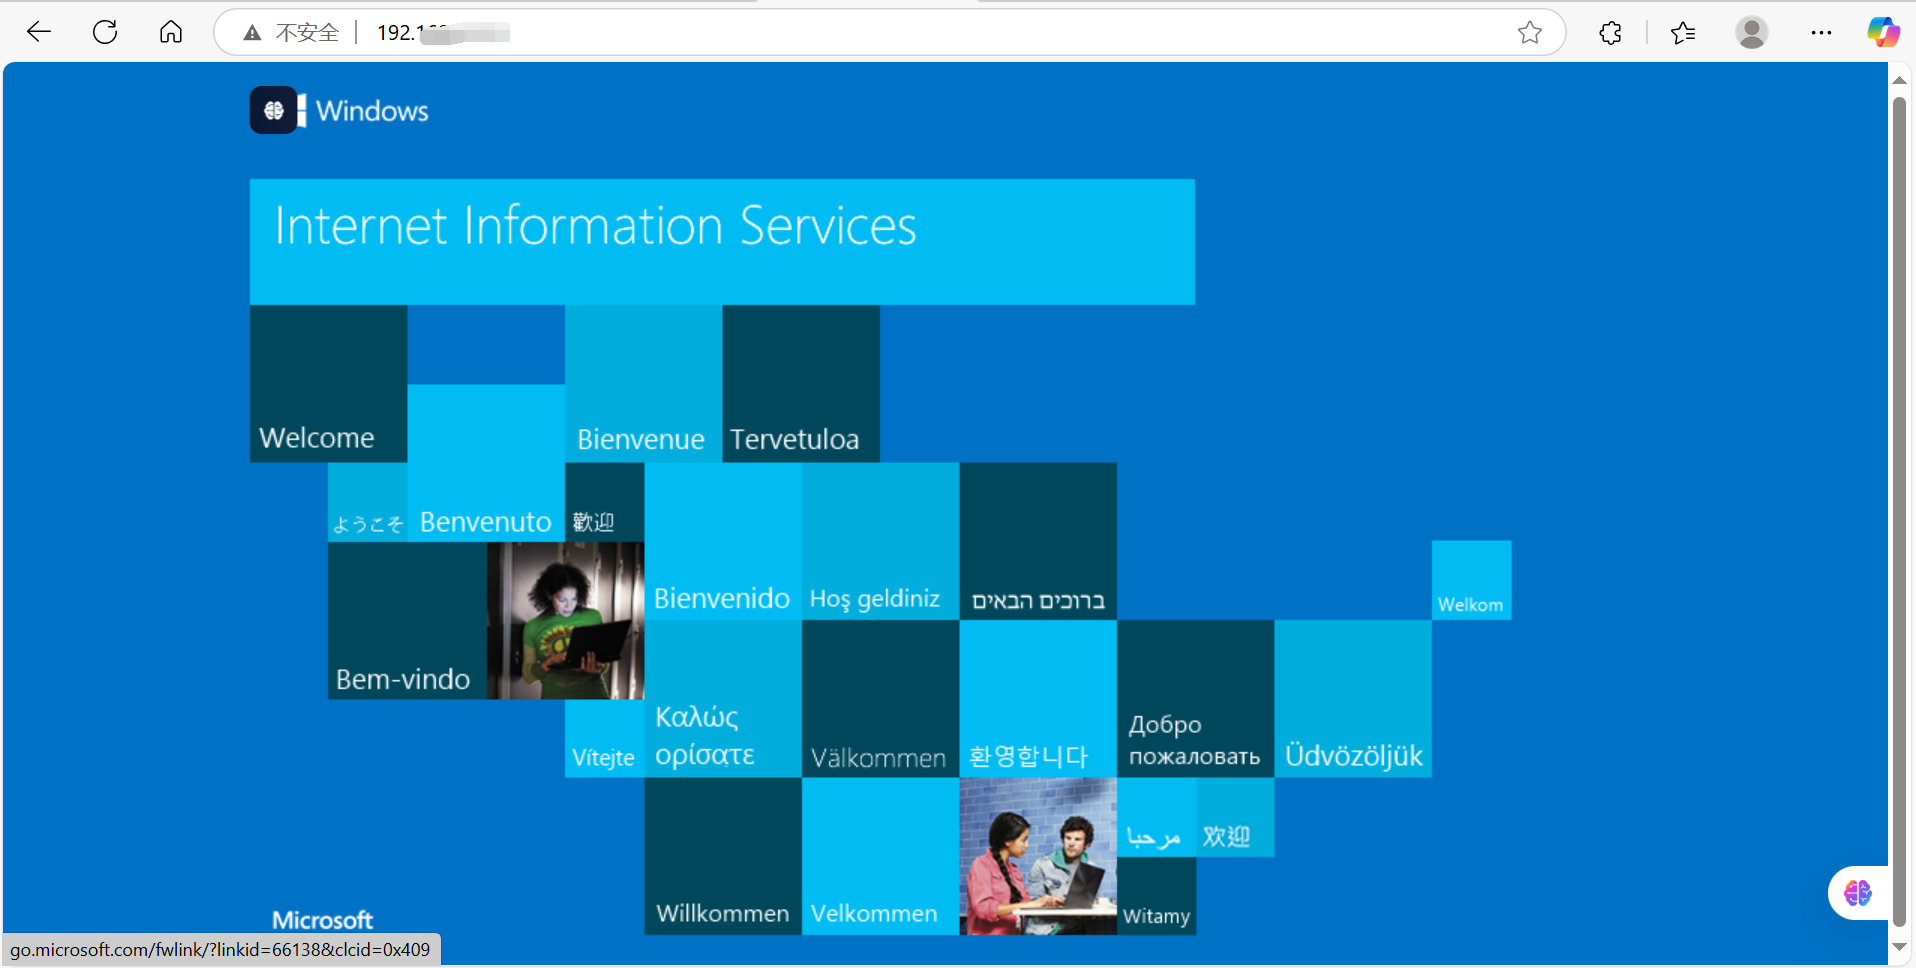Click the scrollbar down arrow

[1899, 946]
